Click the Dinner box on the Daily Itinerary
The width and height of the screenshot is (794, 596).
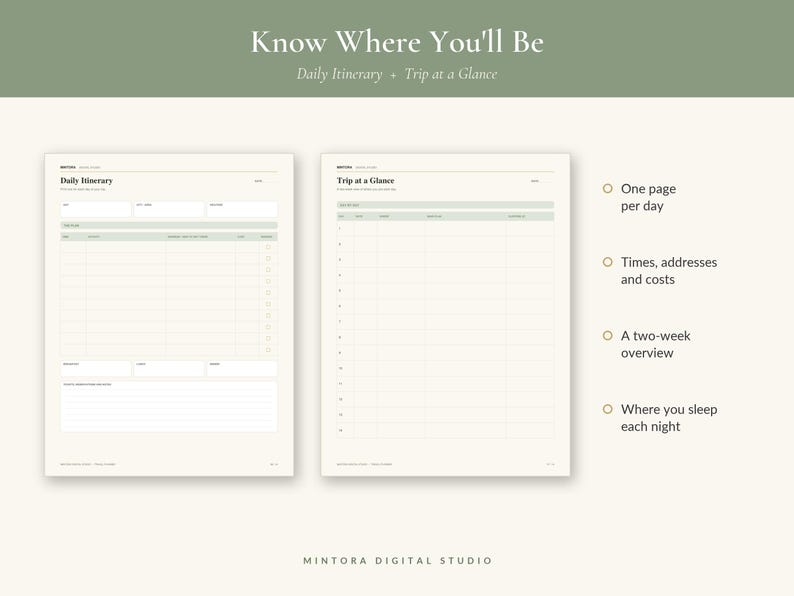click(242, 369)
